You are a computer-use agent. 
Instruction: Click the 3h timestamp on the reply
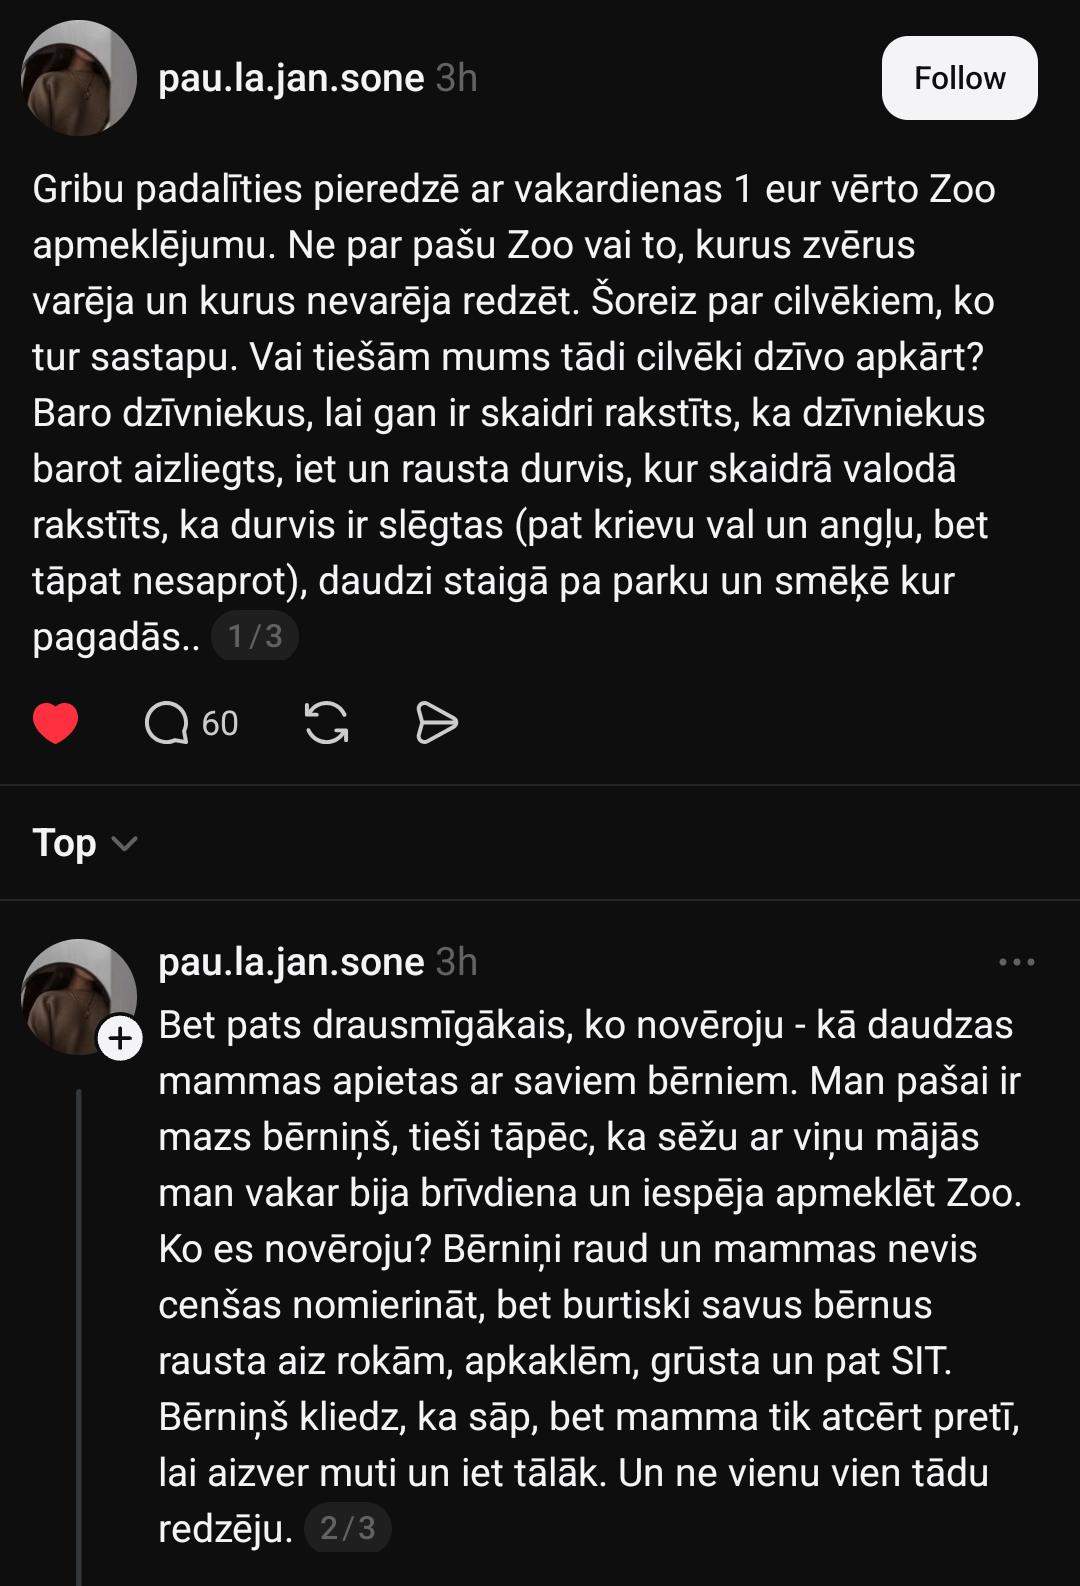456,962
